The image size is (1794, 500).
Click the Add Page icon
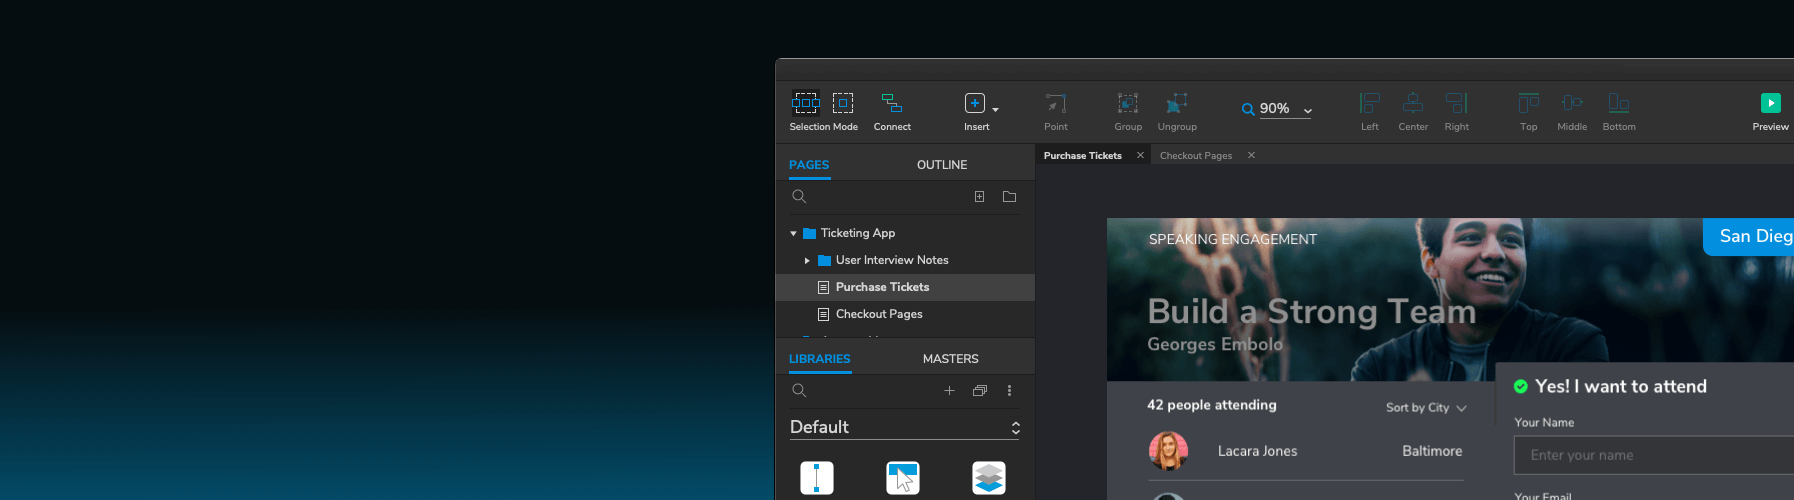click(x=979, y=197)
